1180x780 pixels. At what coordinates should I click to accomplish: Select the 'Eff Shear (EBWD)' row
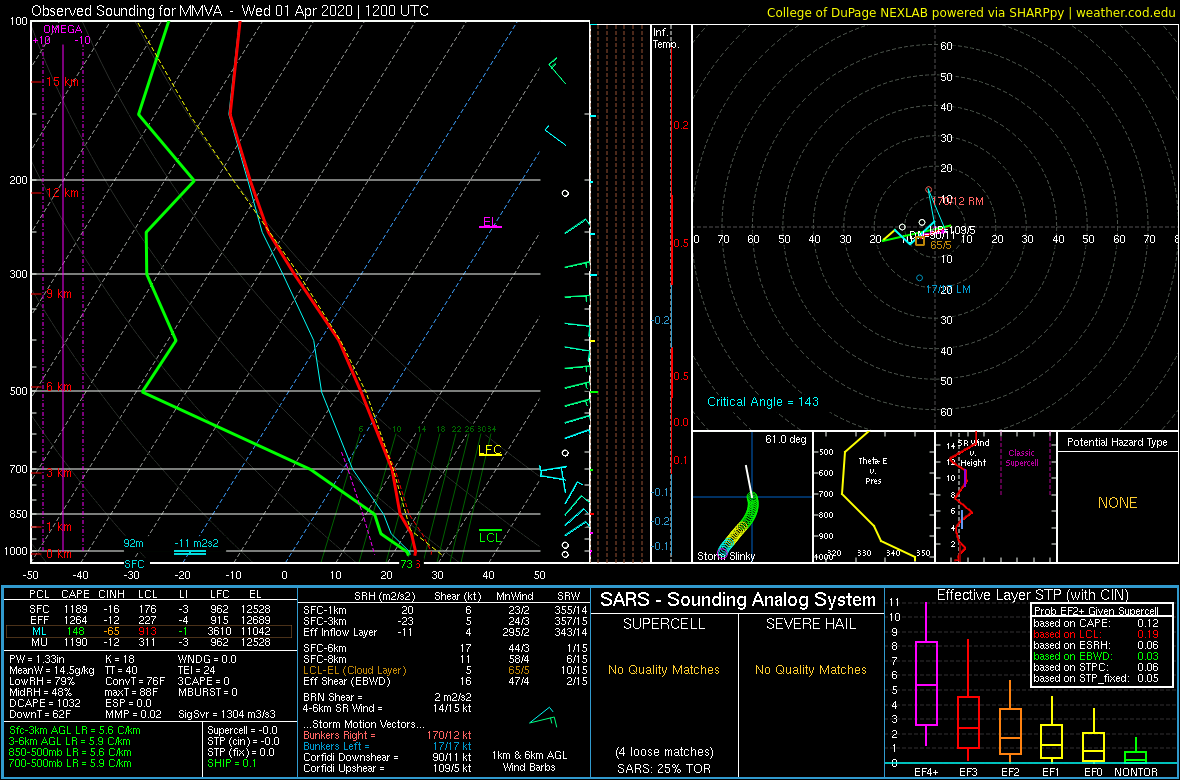coord(444,681)
